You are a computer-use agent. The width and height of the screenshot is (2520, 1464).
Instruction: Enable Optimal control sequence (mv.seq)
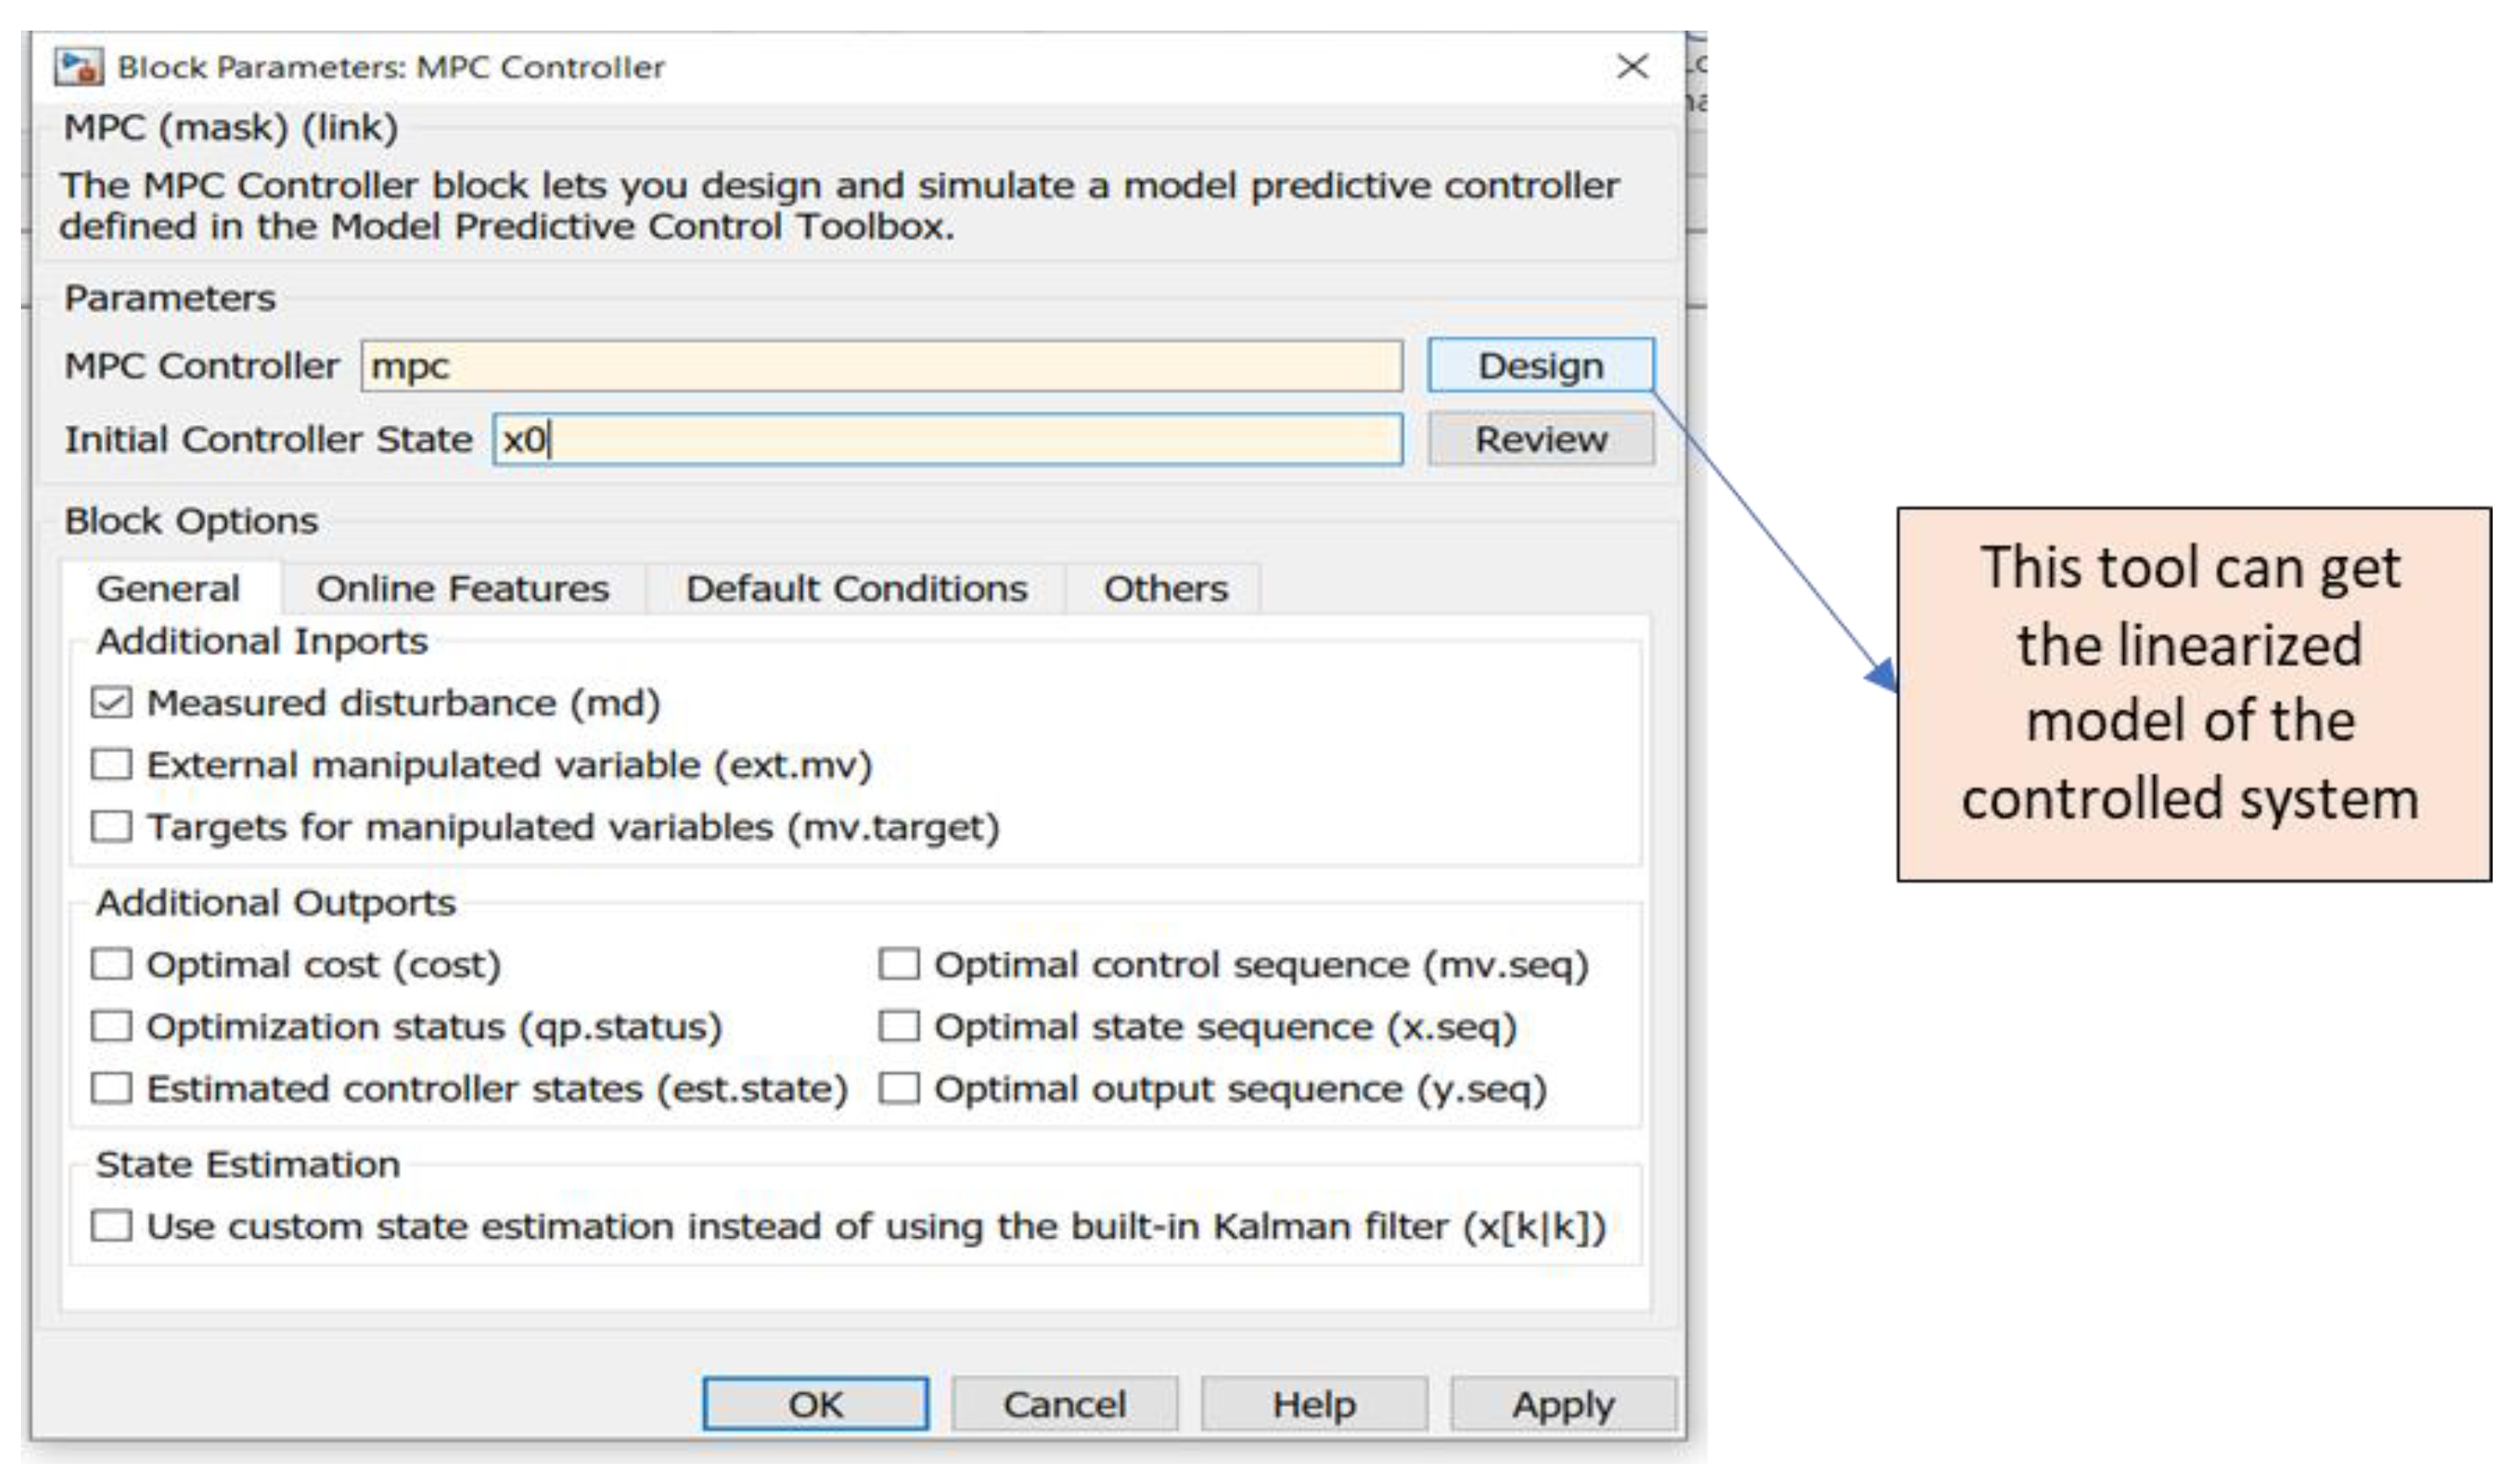pyautogui.click(x=898, y=965)
